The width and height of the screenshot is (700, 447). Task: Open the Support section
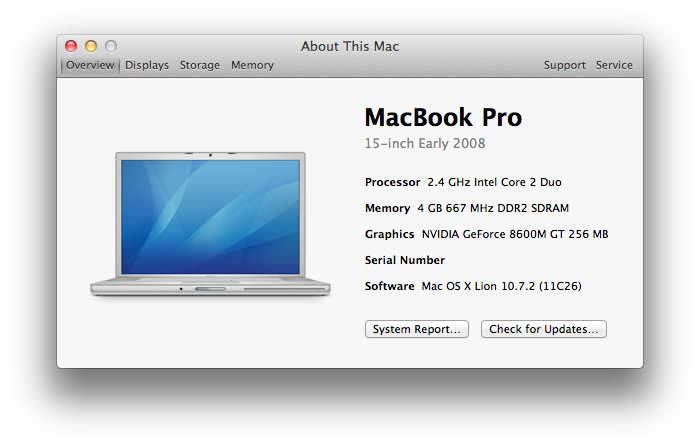click(x=564, y=65)
